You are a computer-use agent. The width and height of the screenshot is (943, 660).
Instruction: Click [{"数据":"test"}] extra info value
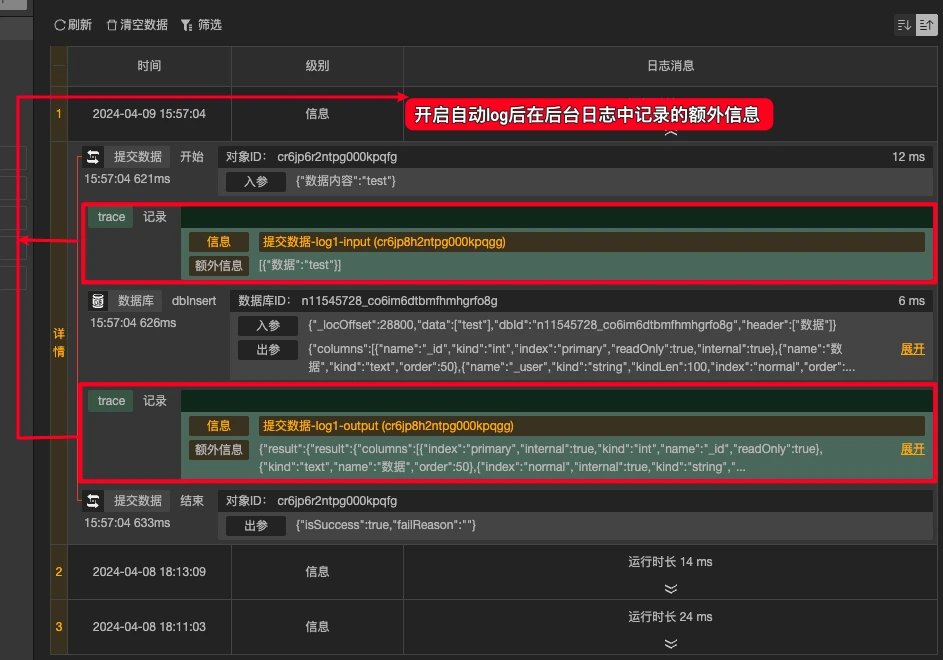tap(299, 265)
